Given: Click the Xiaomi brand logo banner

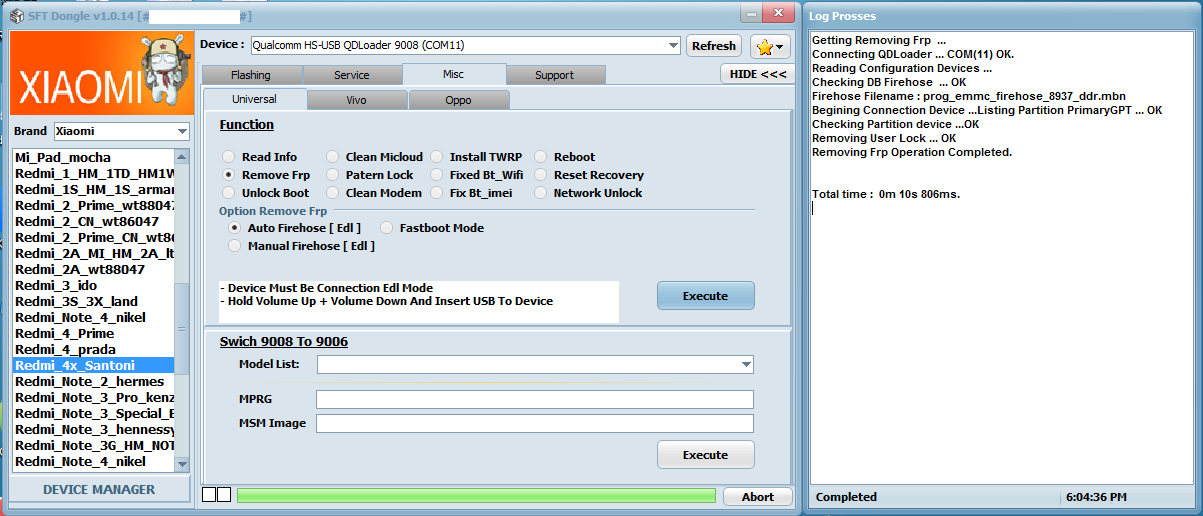Looking at the screenshot, I should [x=100, y=73].
